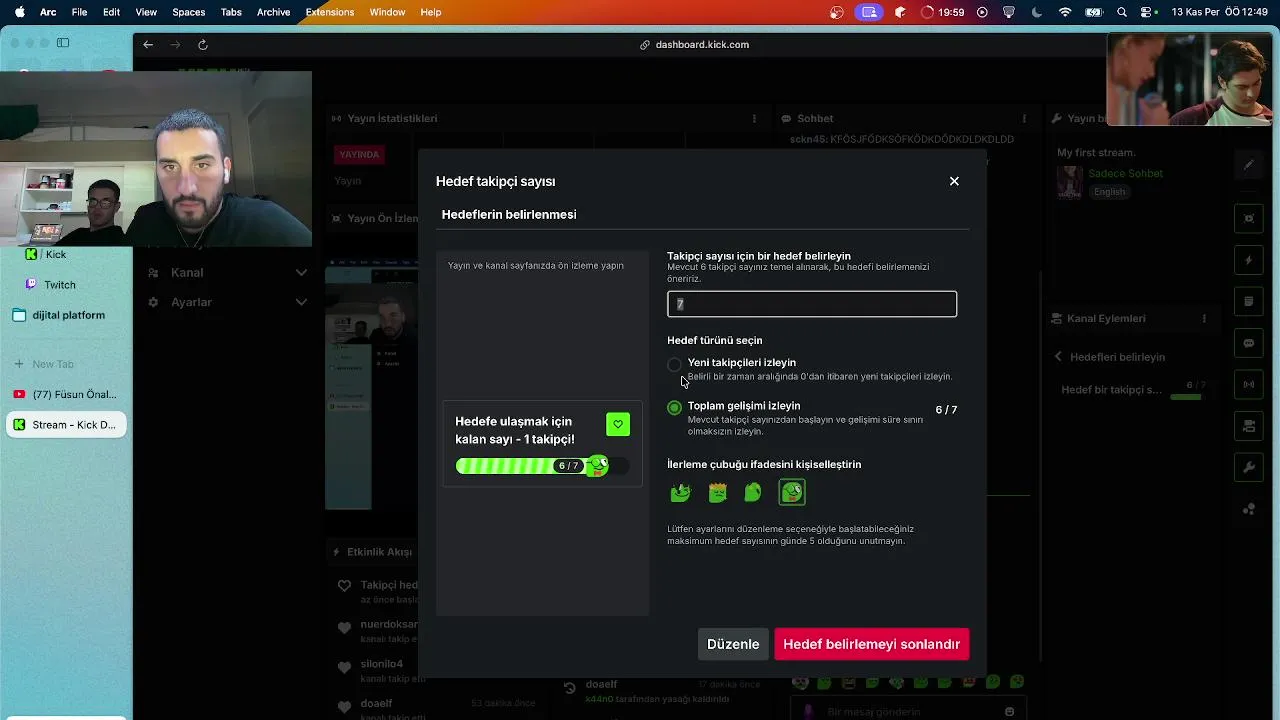Click the browser forward arrow
Image resolution: width=1280 pixels, height=720 pixels.
coord(175,44)
